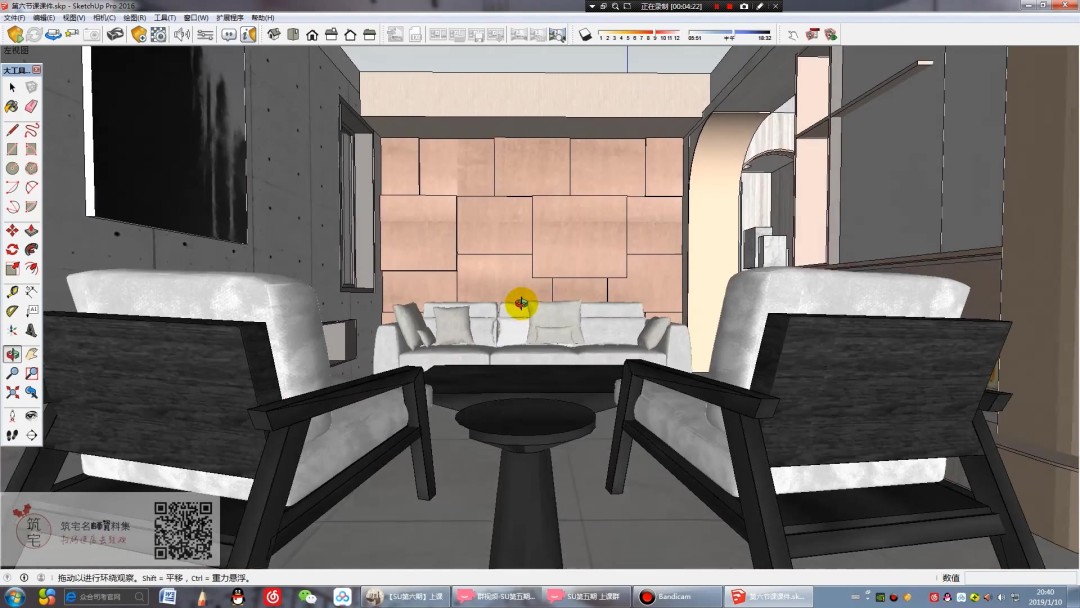Open the 帮助(H) menu
This screenshot has width=1080, height=608.
[262, 18]
